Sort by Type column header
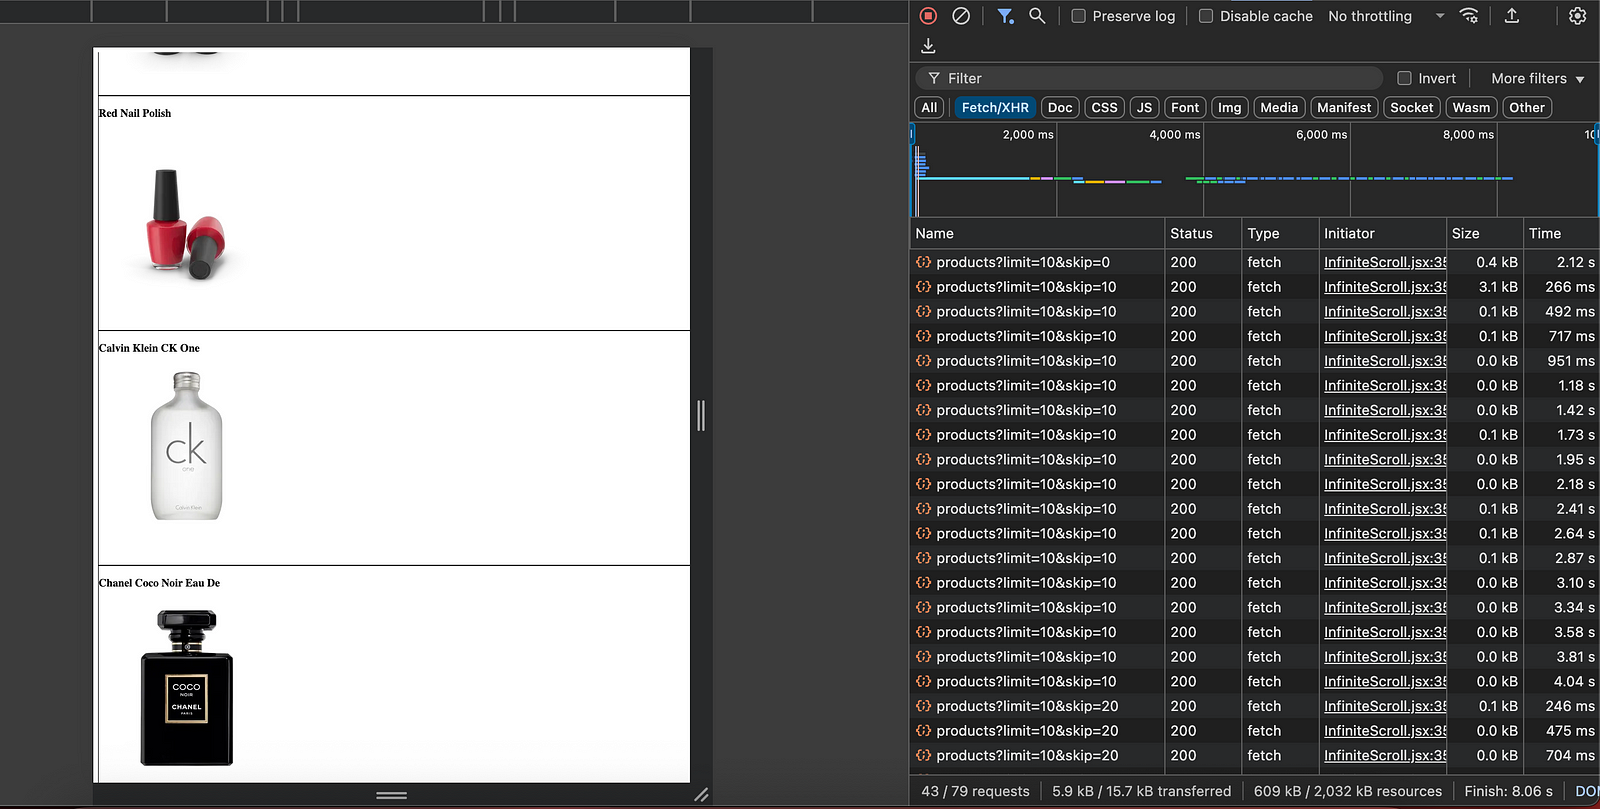 pyautogui.click(x=1280, y=233)
